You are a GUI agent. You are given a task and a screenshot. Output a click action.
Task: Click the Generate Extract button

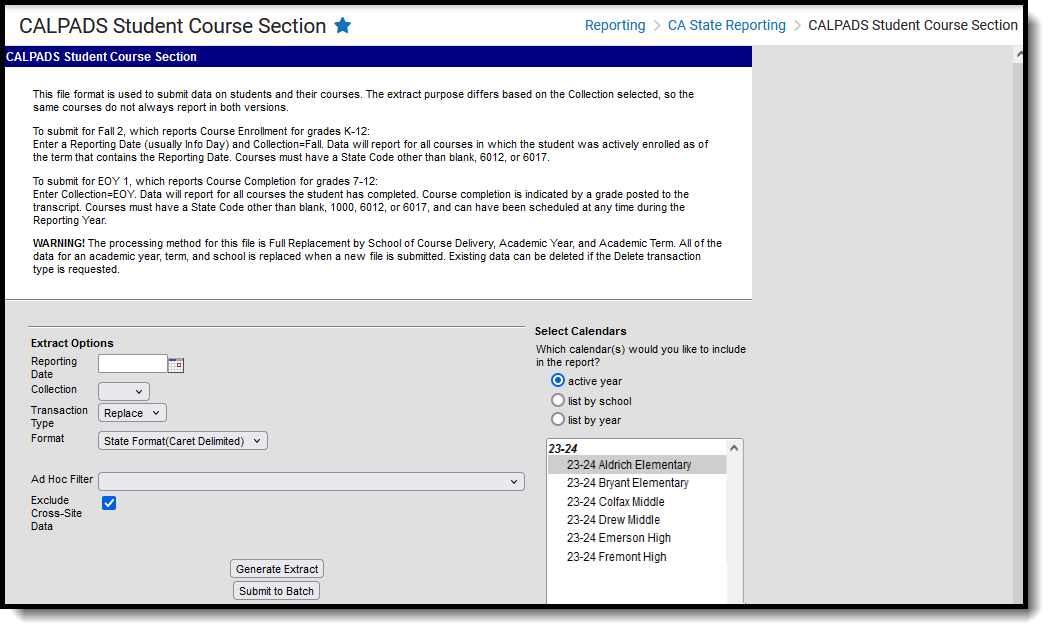coord(277,569)
